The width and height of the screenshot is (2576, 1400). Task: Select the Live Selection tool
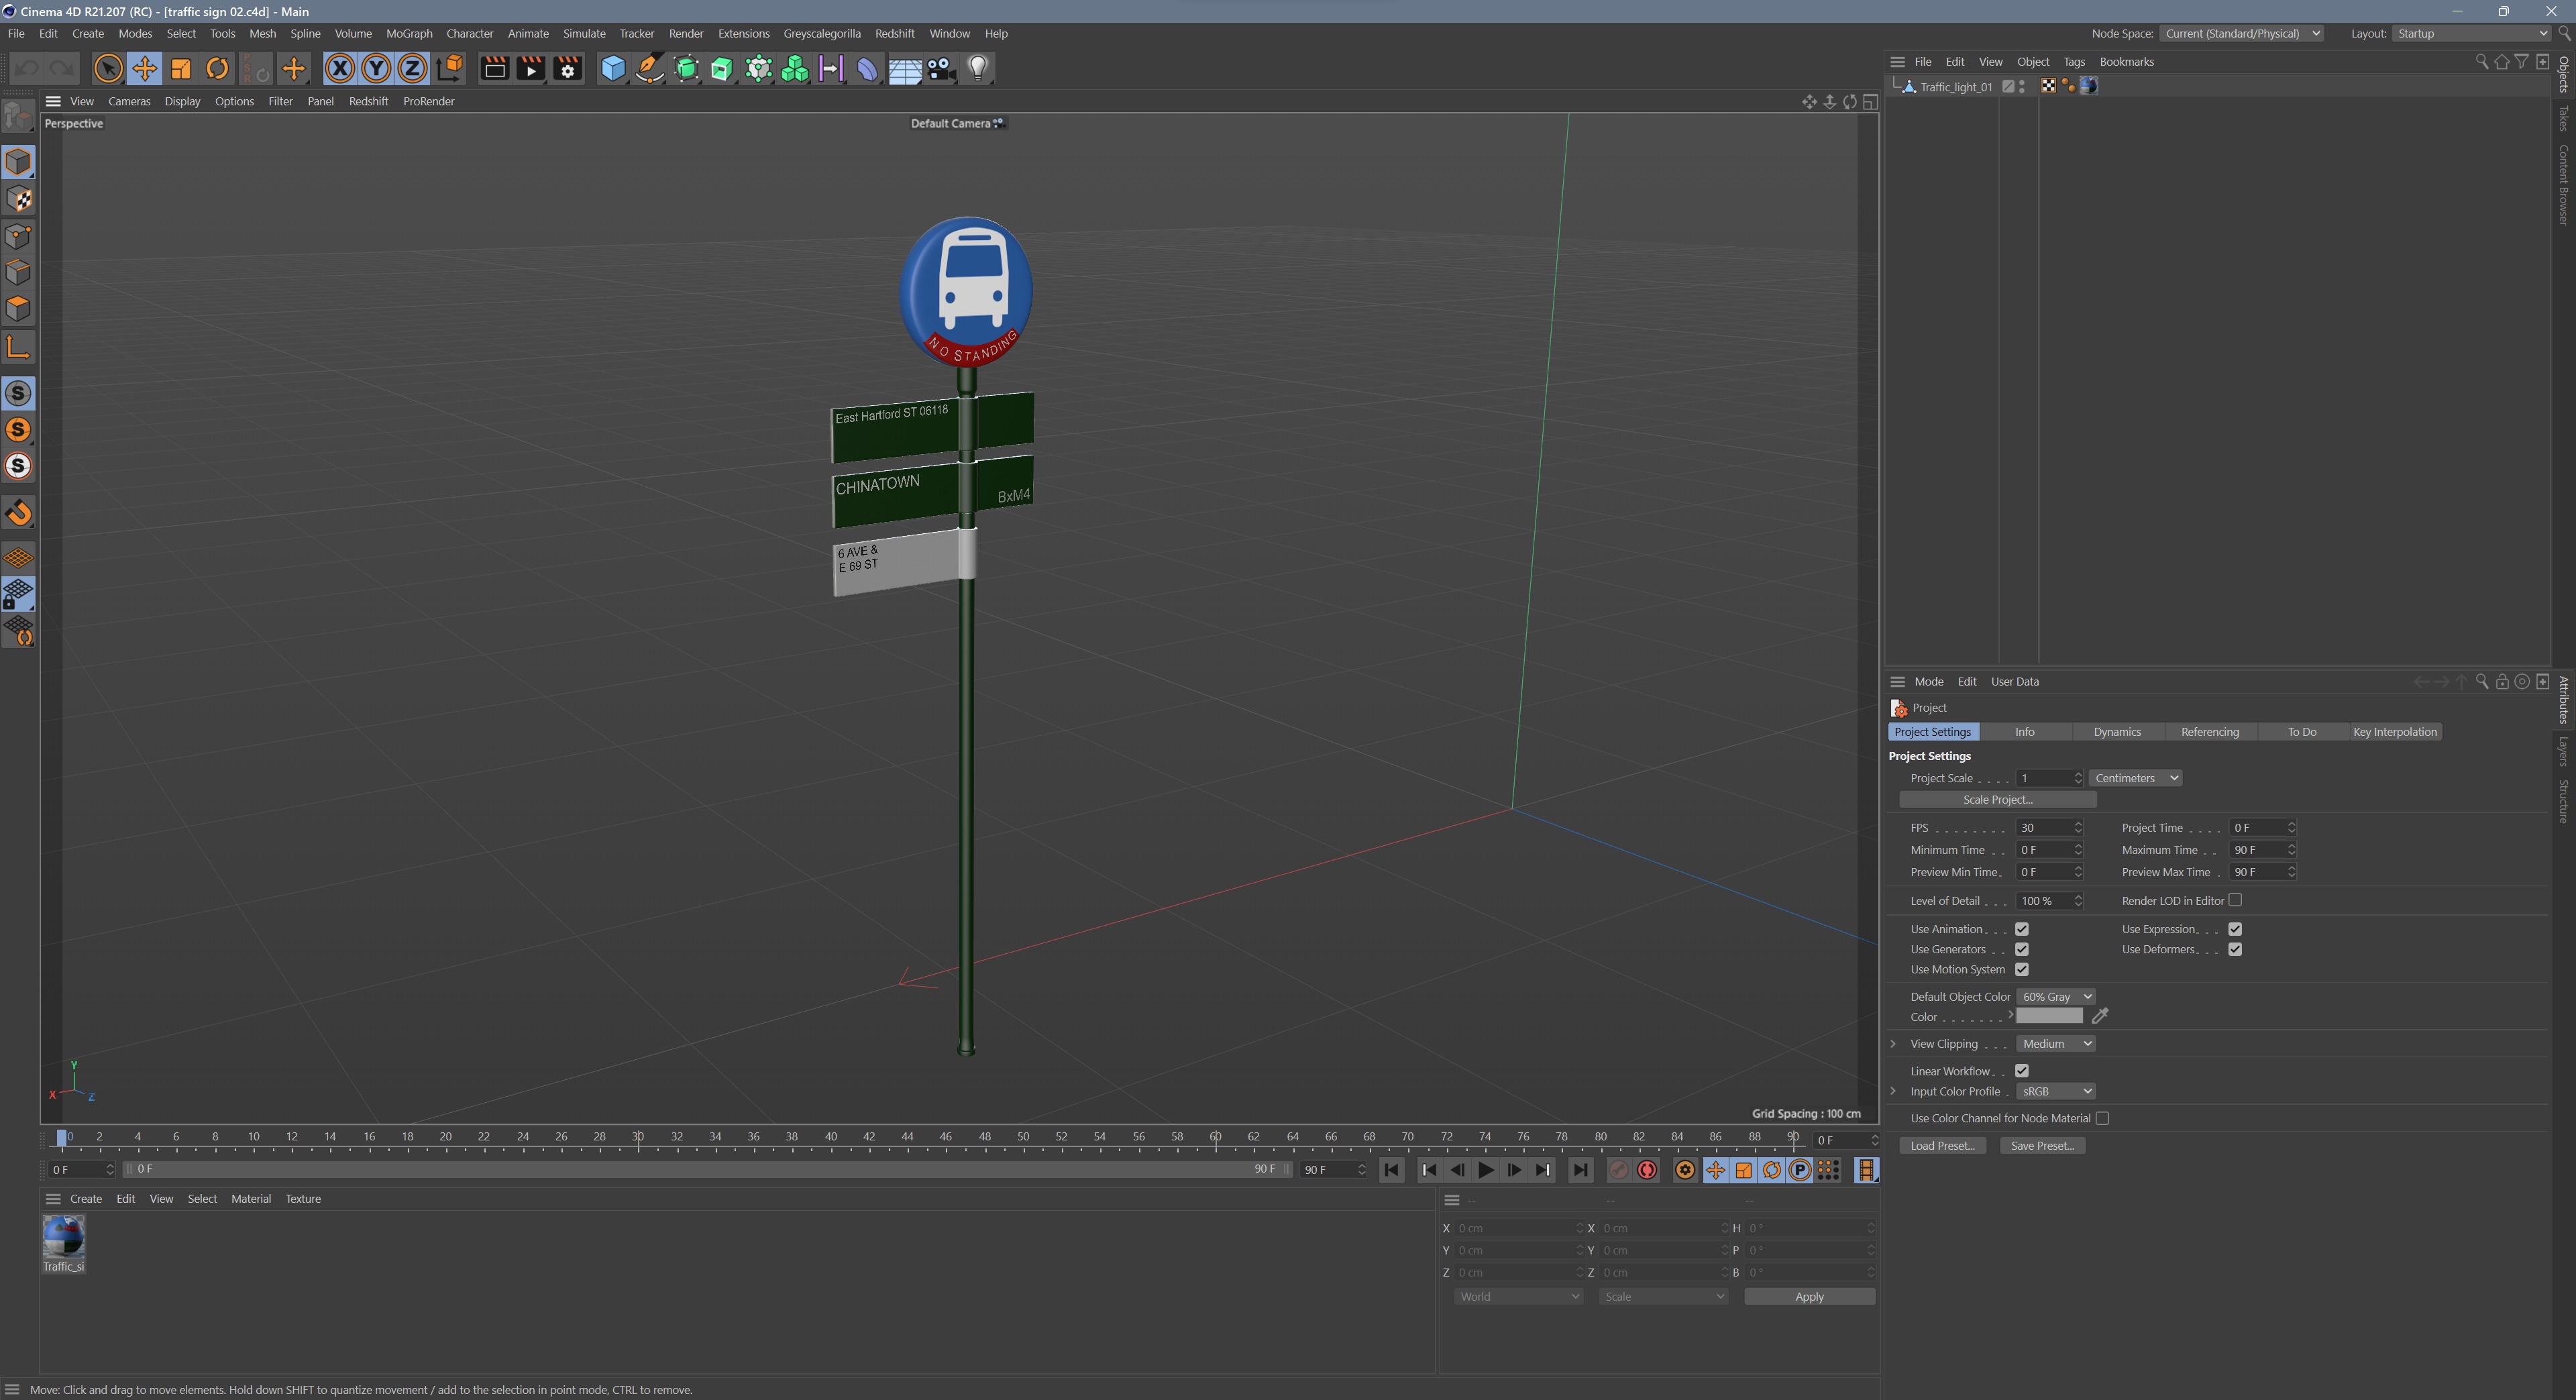(x=108, y=68)
